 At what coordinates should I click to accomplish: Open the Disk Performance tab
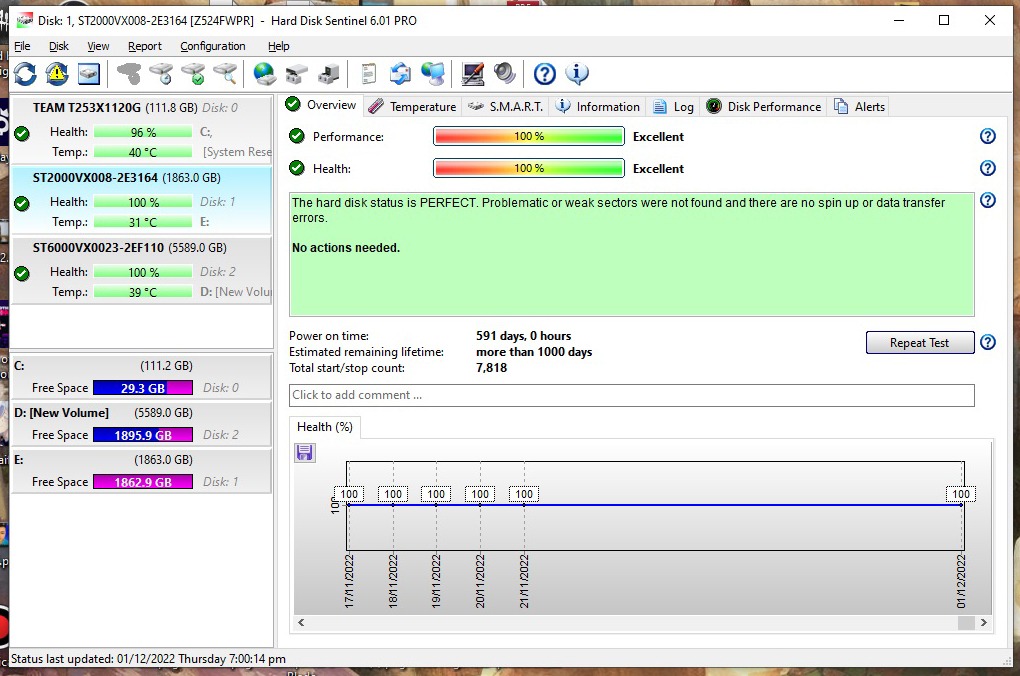(763, 107)
